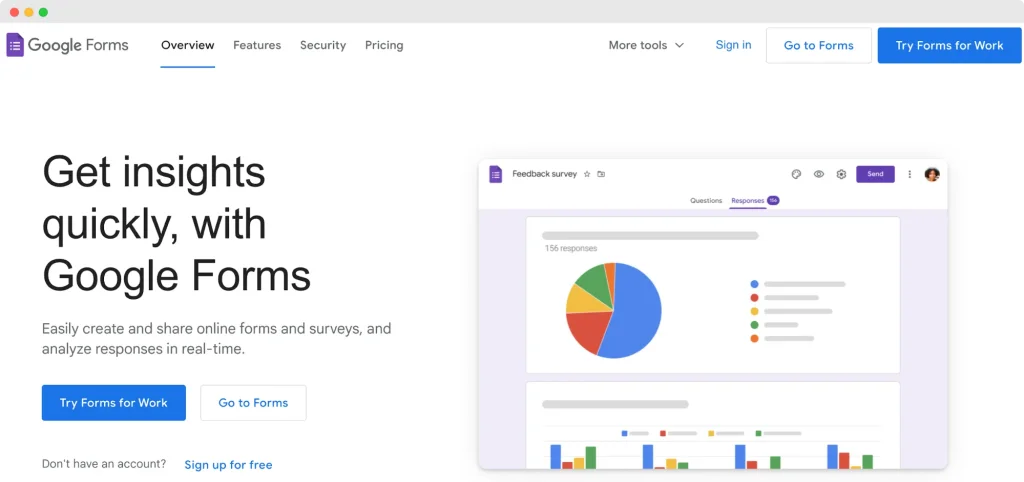Click the red legend dot
Screen dimensions: 1024x482
click(x=754, y=298)
